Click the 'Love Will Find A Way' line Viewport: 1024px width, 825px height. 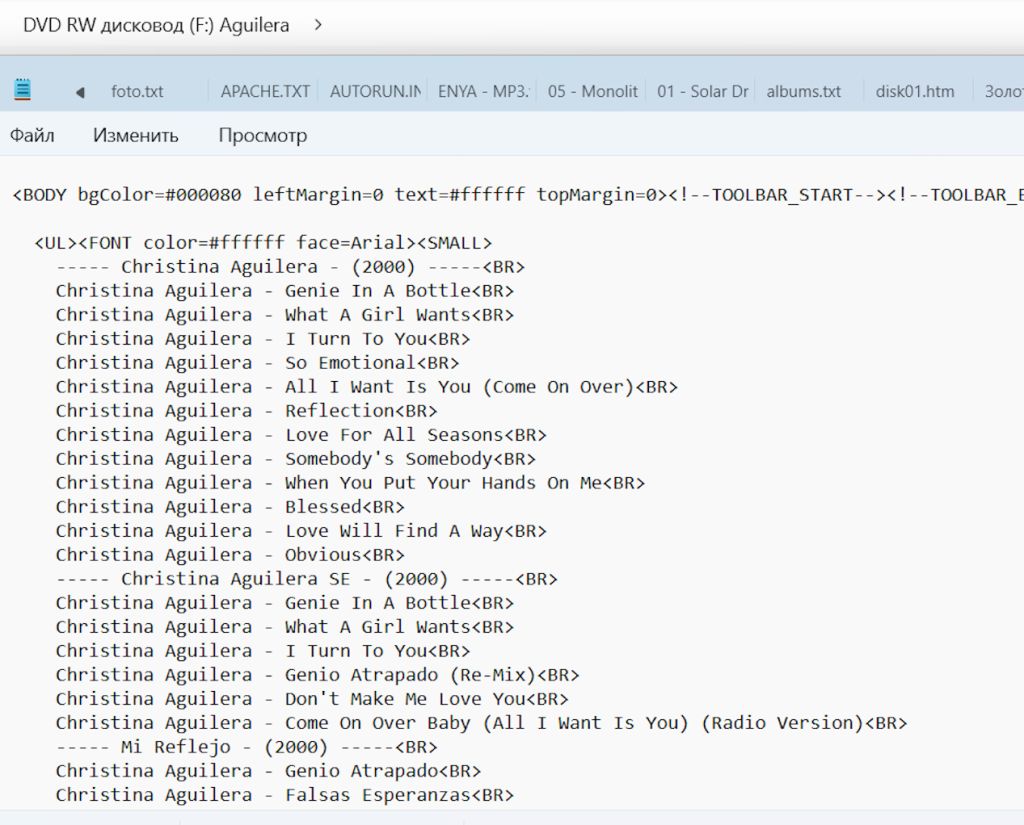301,531
